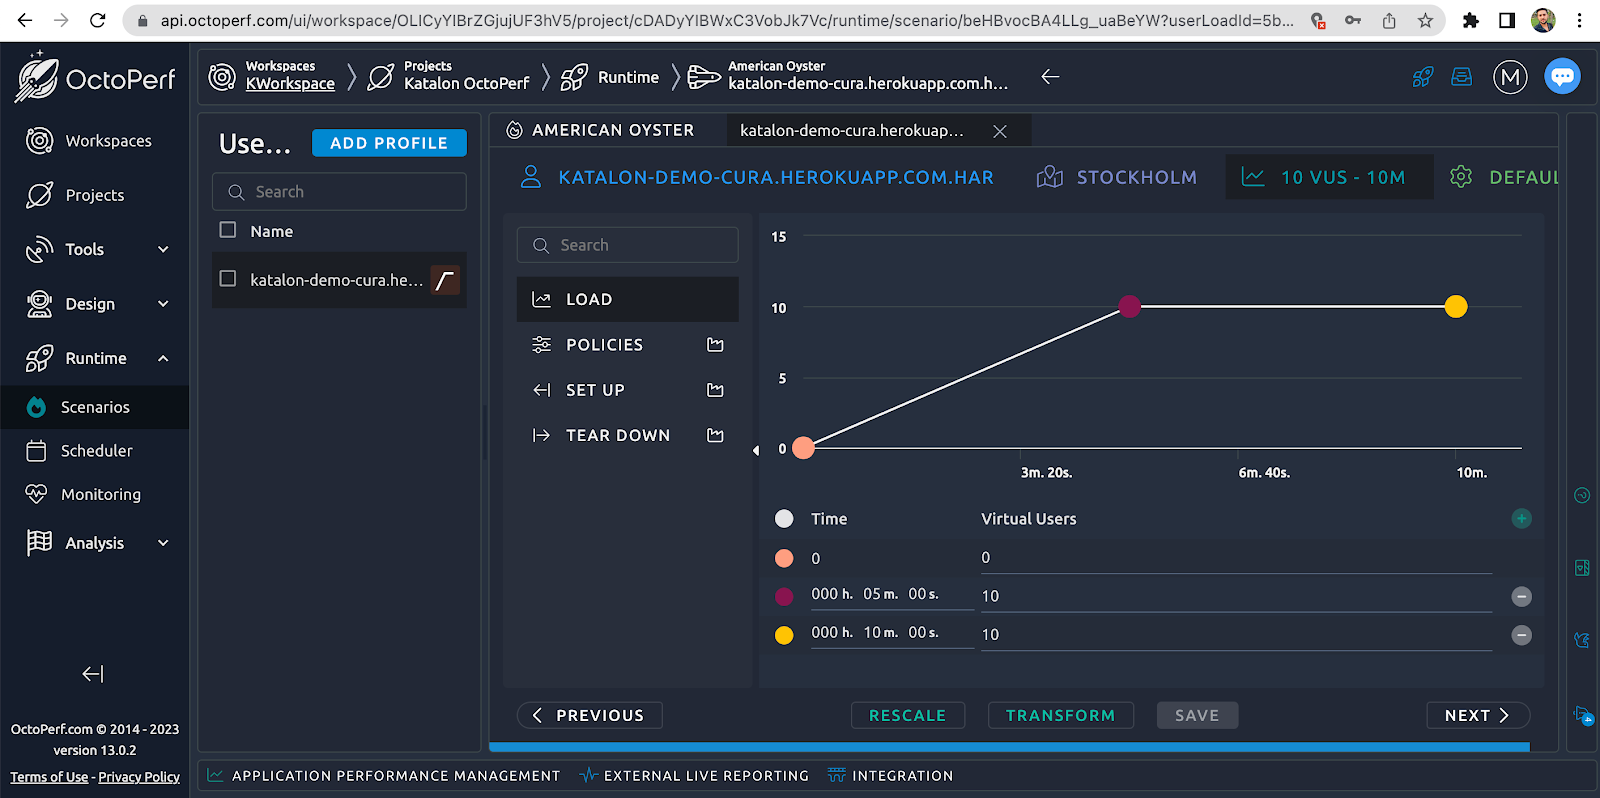Click the American Oyster breadcrumb ship icon
The height and width of the screenshot is (798, 1600).
coord(704,77)
